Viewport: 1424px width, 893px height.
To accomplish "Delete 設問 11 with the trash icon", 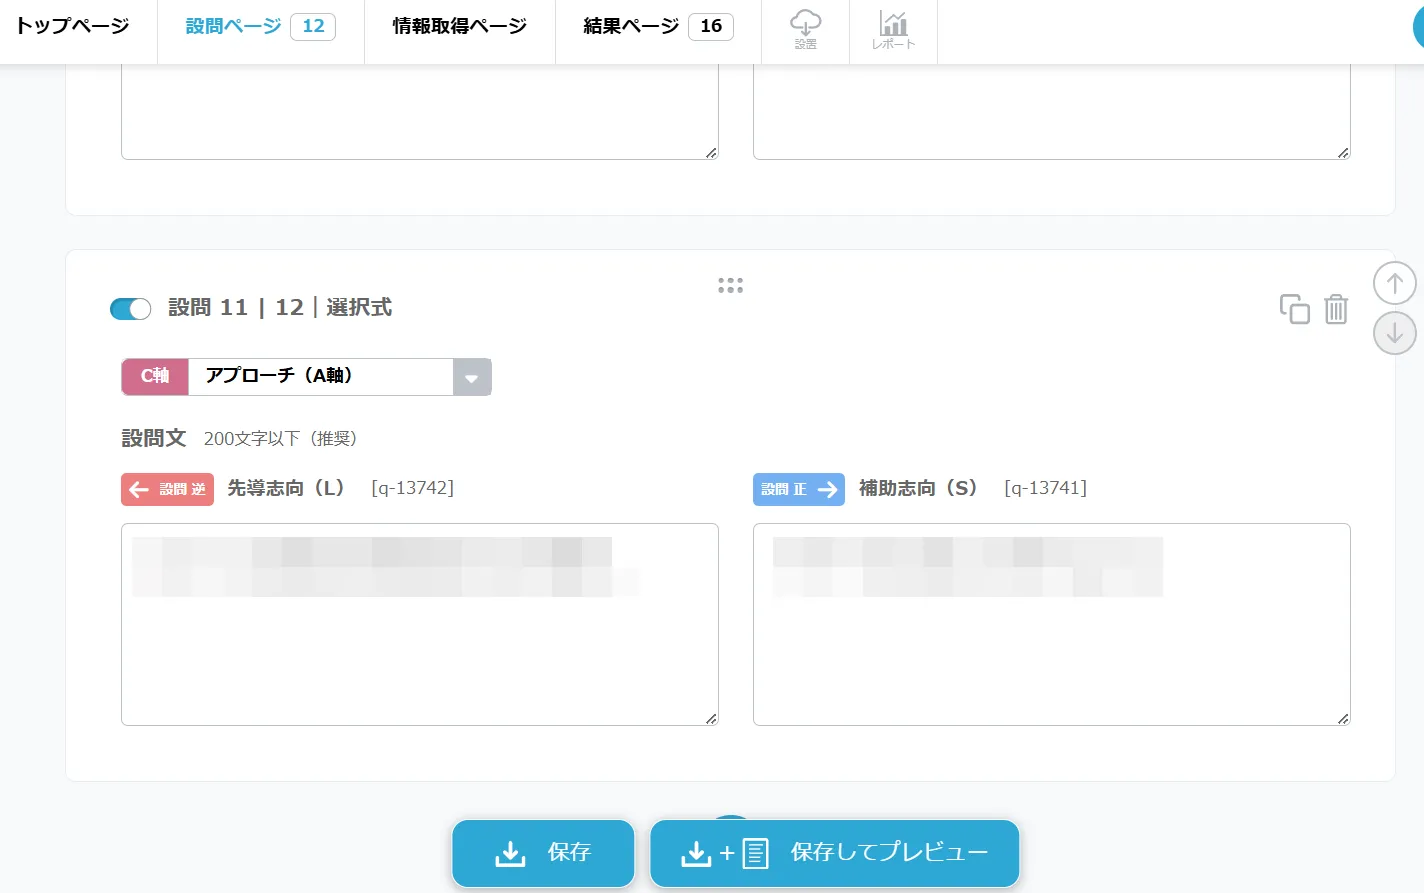I will coord(1336,309).
